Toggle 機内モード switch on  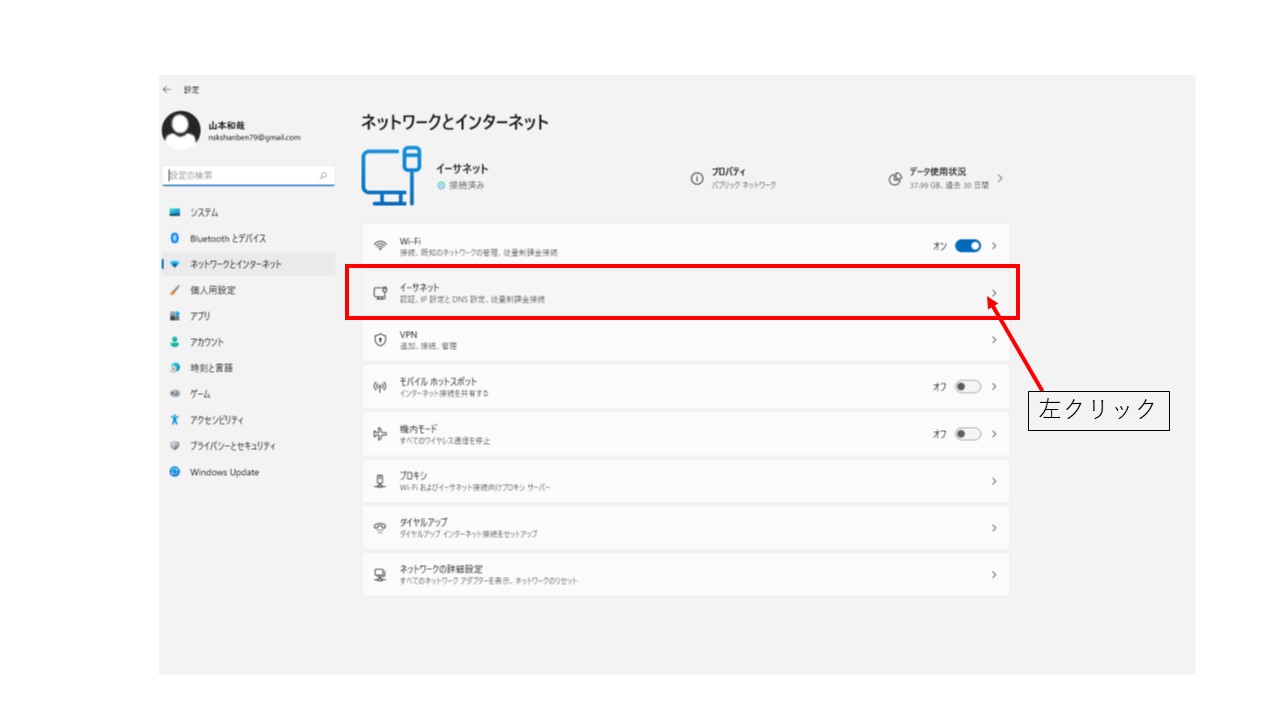(x=968, y=434)
